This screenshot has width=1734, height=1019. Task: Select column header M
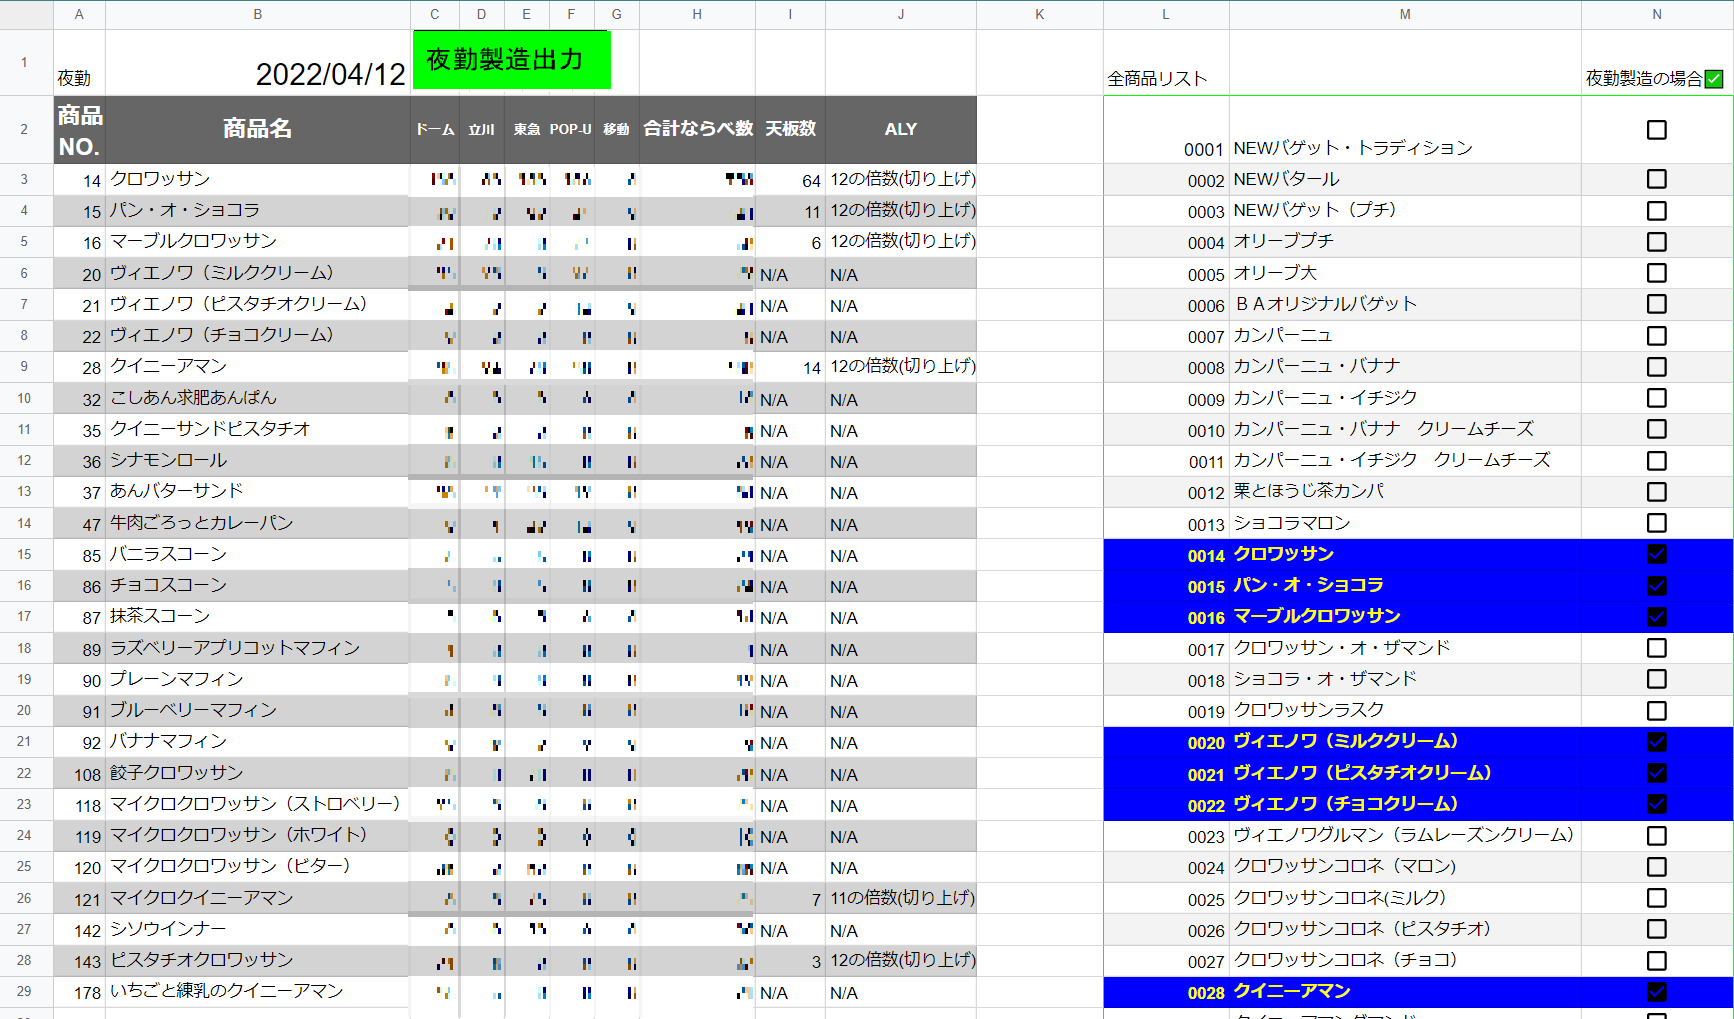pyautogui.click(x=1404, y=14)
